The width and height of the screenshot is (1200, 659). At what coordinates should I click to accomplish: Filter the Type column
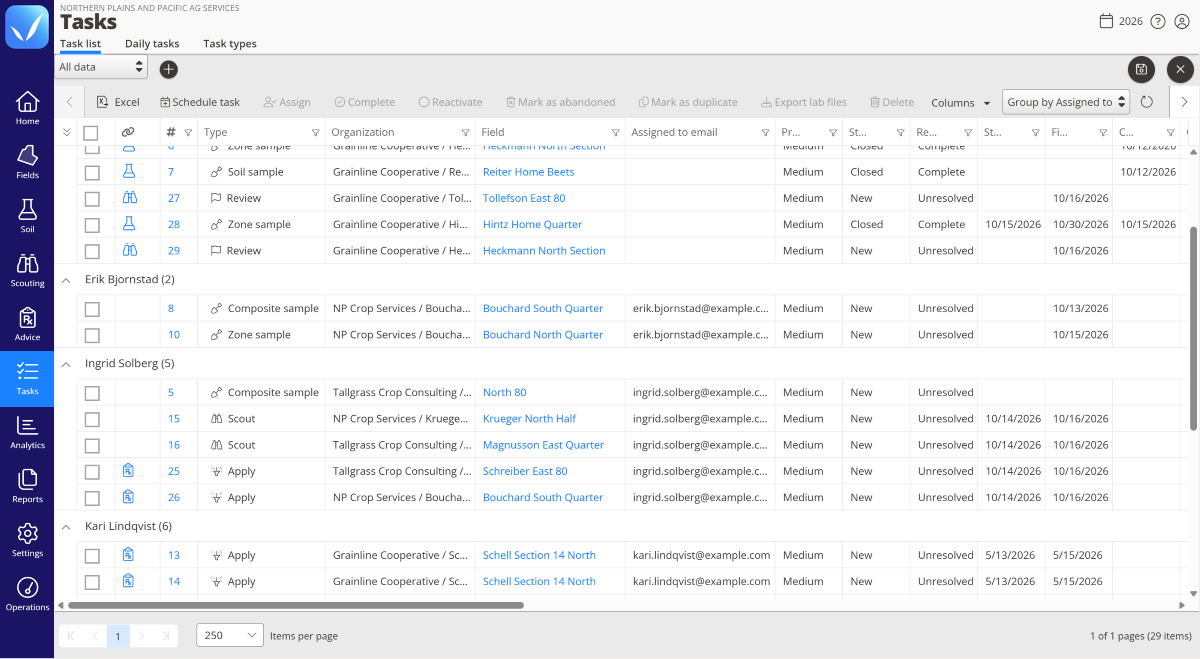click(x=316, y=132)
